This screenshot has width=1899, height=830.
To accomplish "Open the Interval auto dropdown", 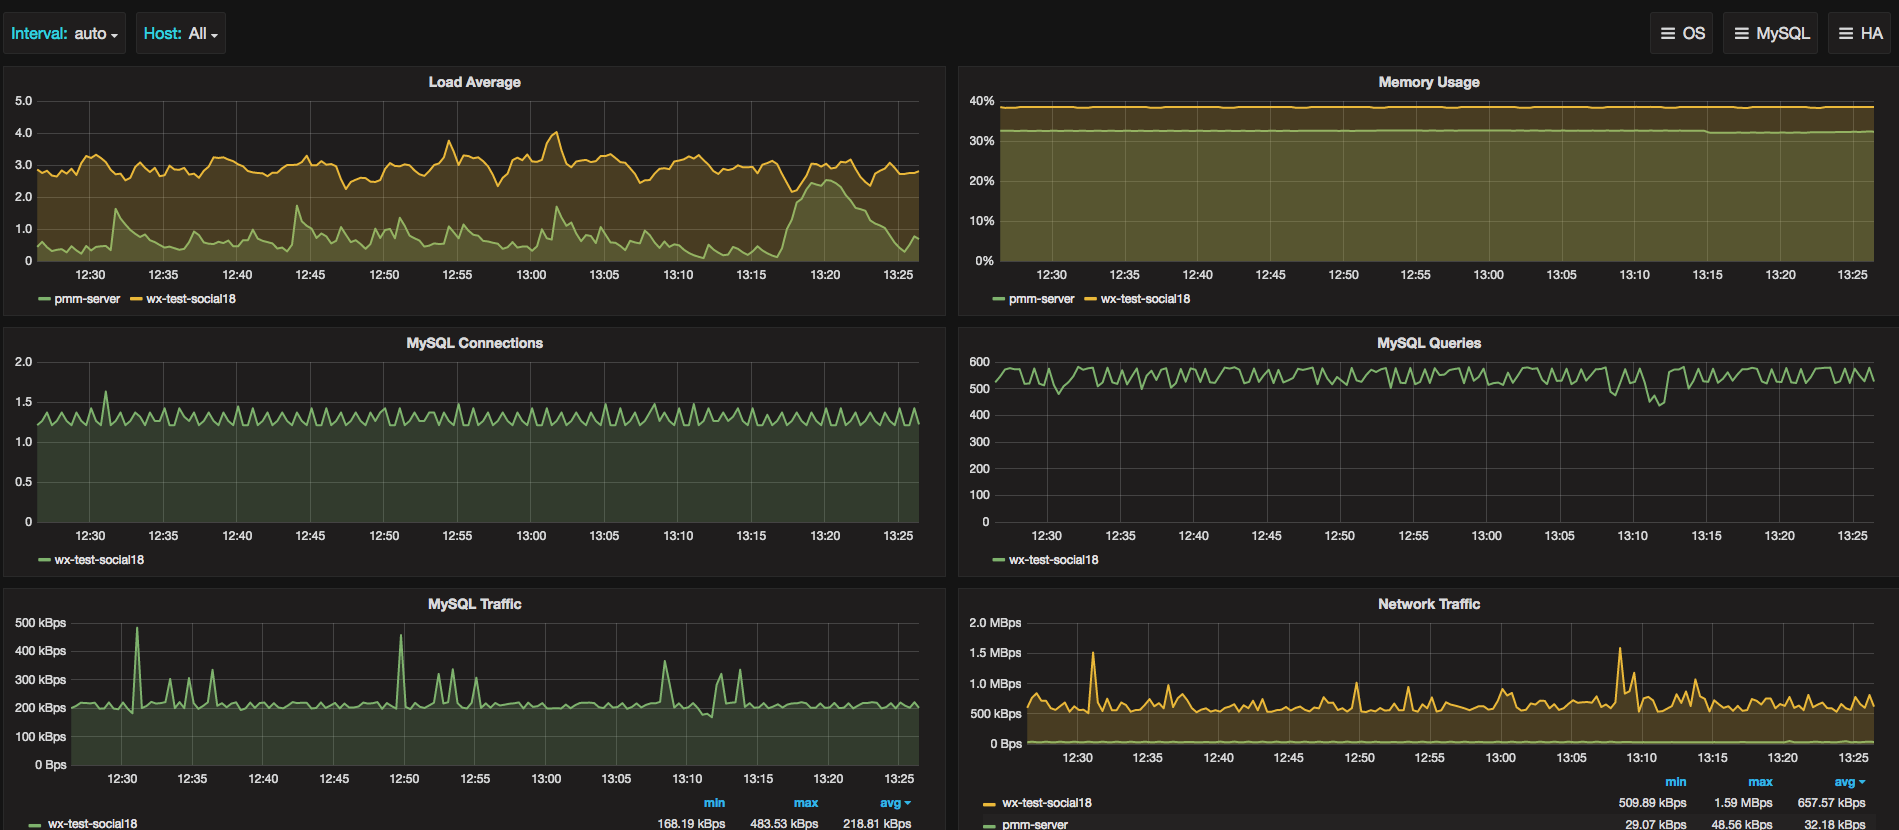I will click(64, 33).
